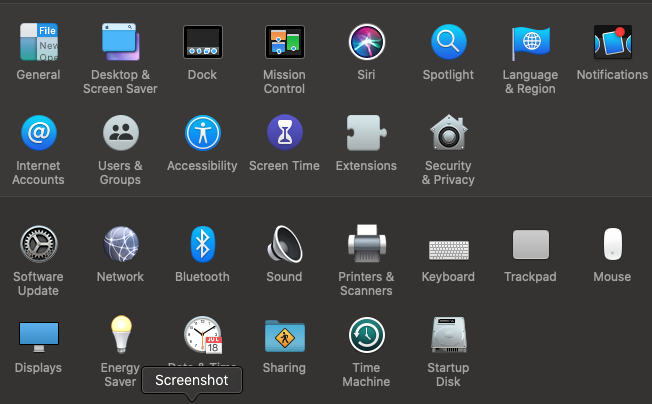This screenshot has height=404, width=652.
Task: Open the Sharing folder icon
Action: pos(285,336)
